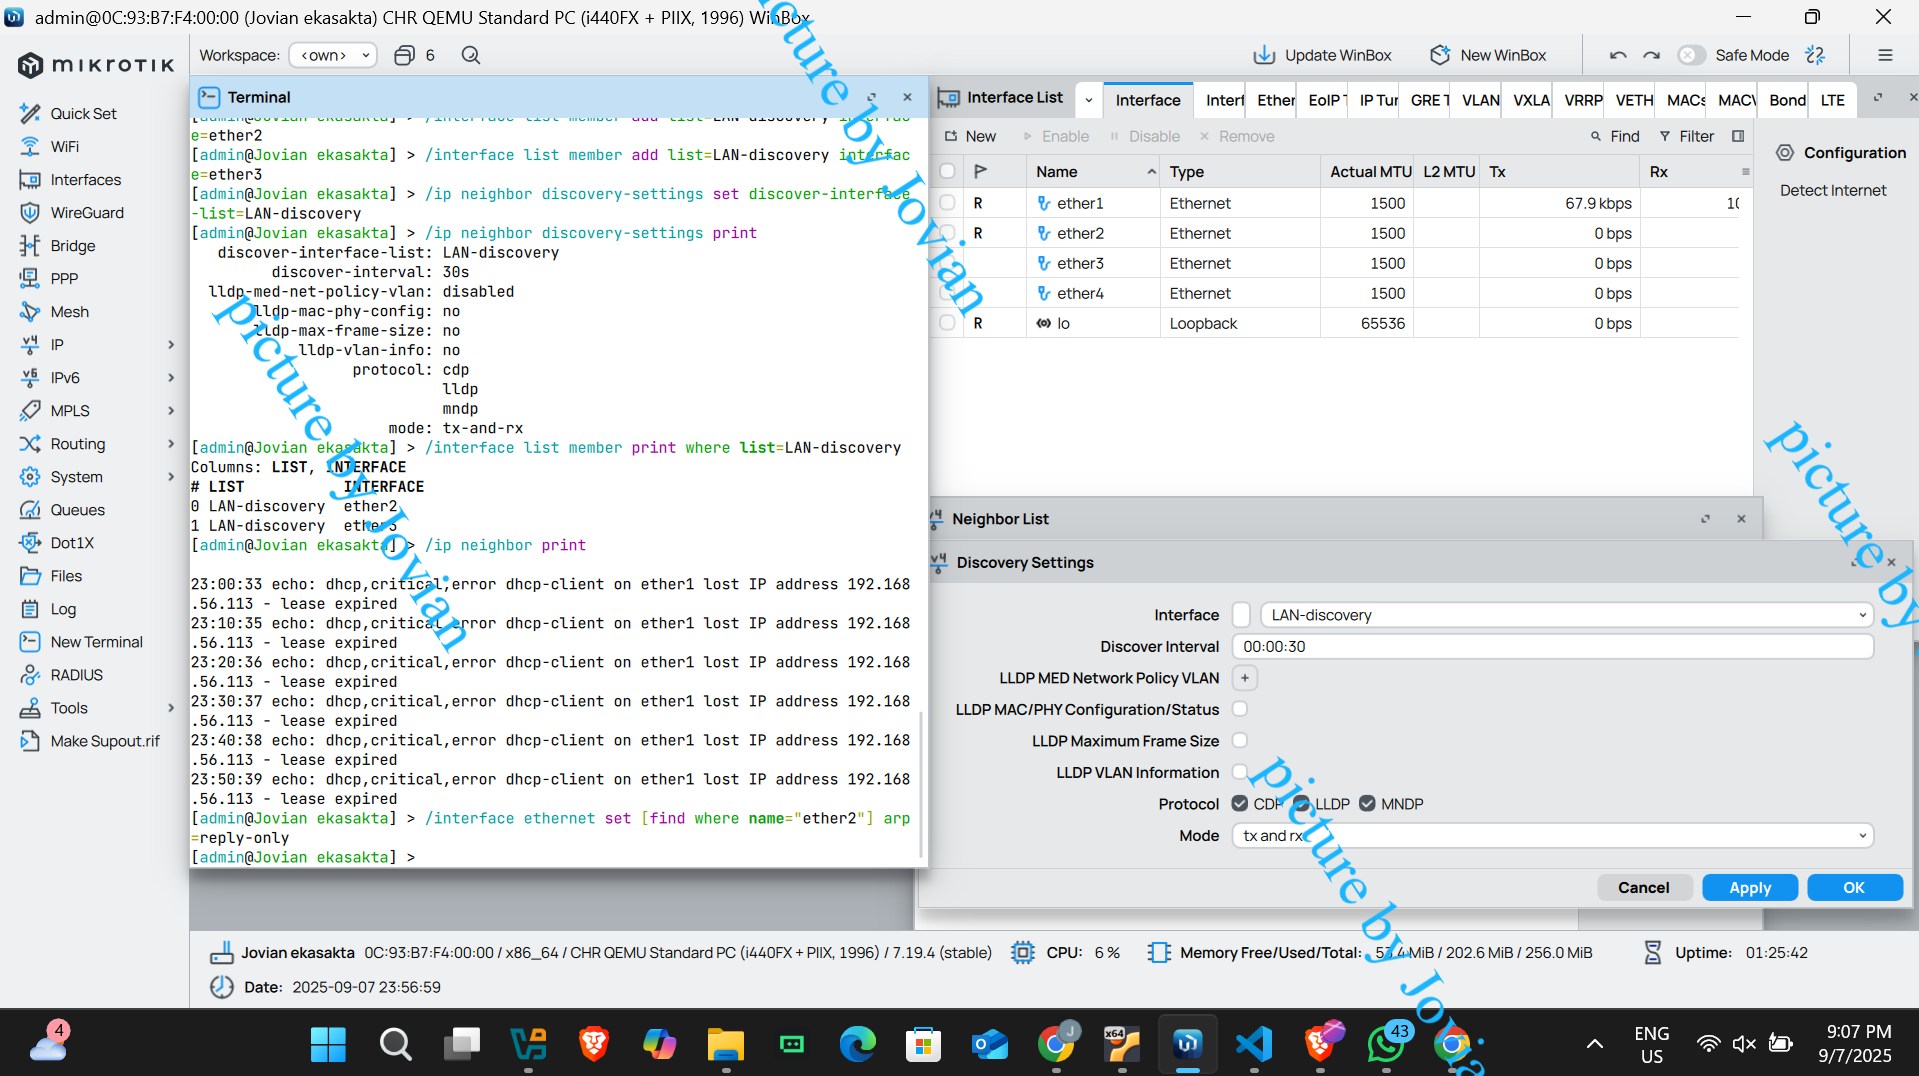Click the icon right of Safe Mode

click(x=1816, y=55)
